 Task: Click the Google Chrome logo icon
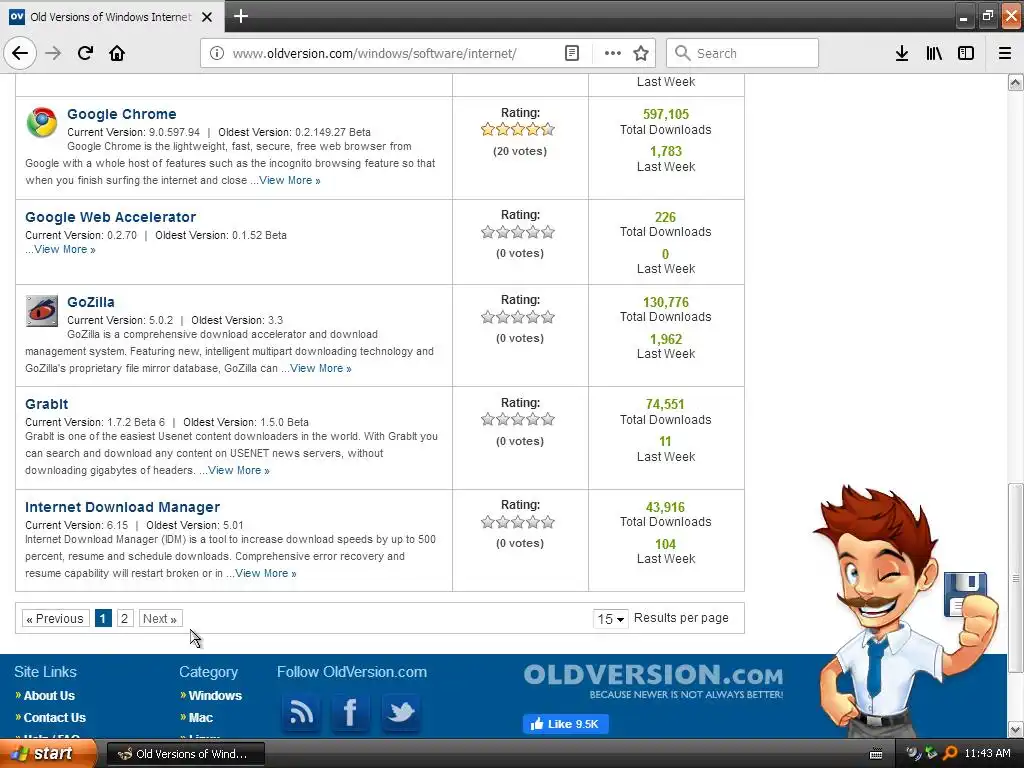(x=42, y=122)
